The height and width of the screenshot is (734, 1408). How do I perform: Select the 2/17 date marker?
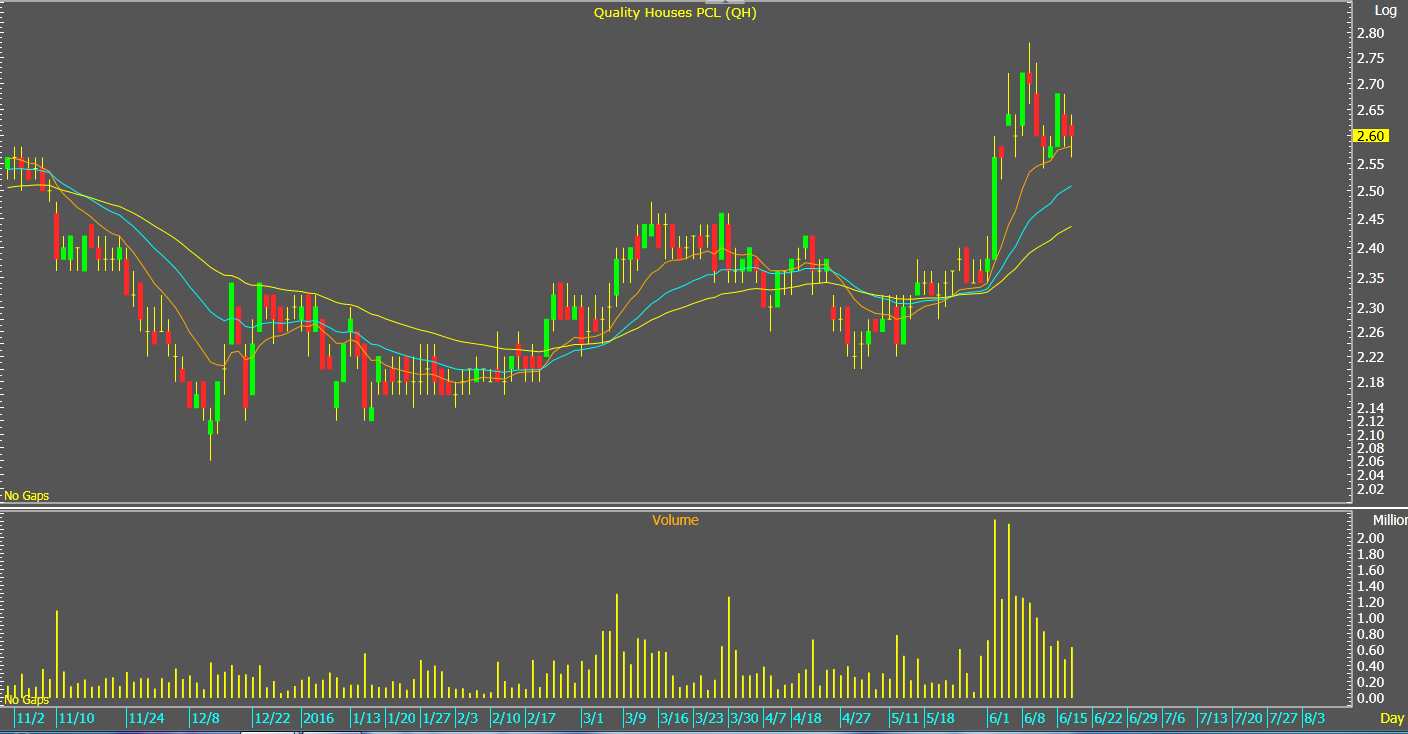[541, 718]
